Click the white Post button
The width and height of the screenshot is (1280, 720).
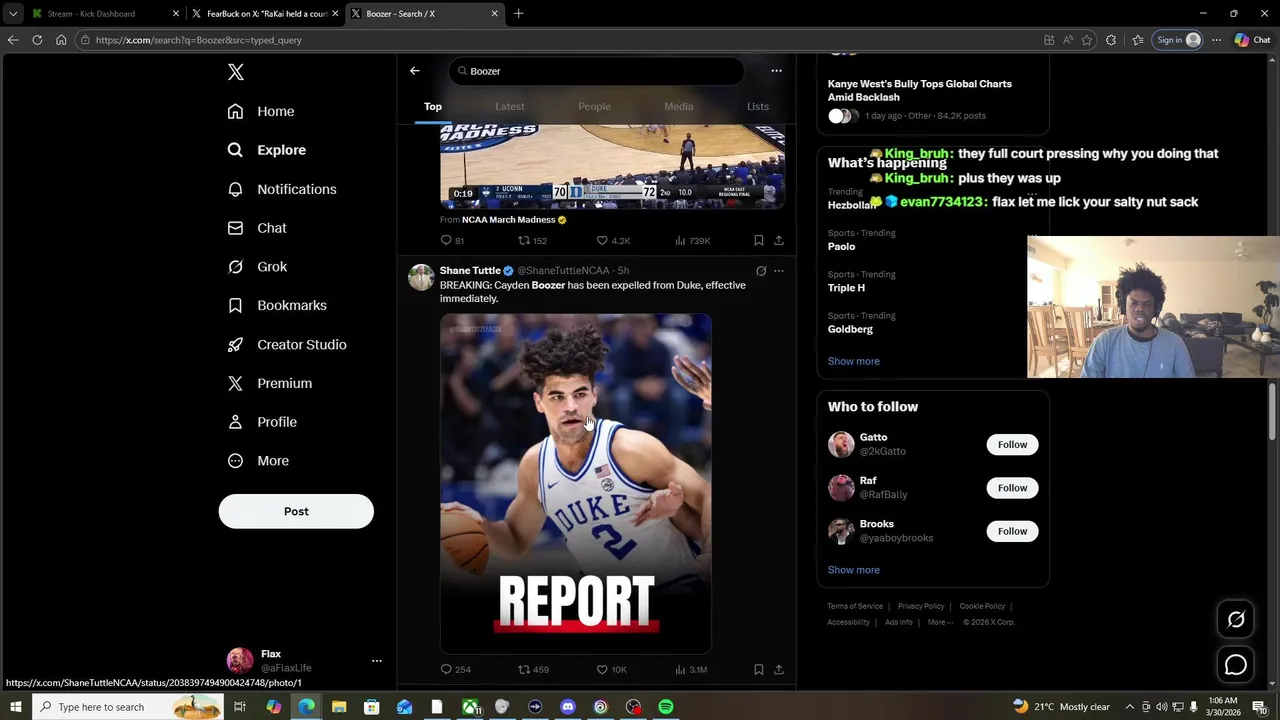pyautogui.click(x=296, y=511)
